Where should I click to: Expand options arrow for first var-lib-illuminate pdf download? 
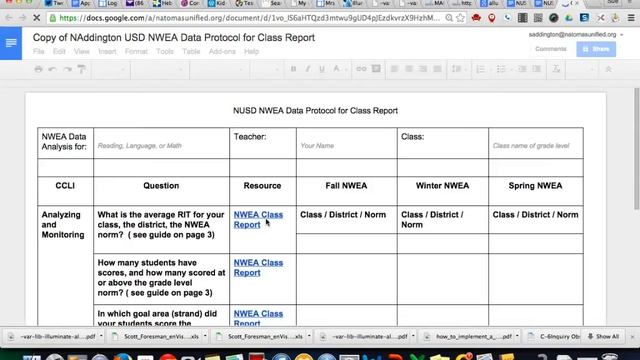tap(101, 336)
